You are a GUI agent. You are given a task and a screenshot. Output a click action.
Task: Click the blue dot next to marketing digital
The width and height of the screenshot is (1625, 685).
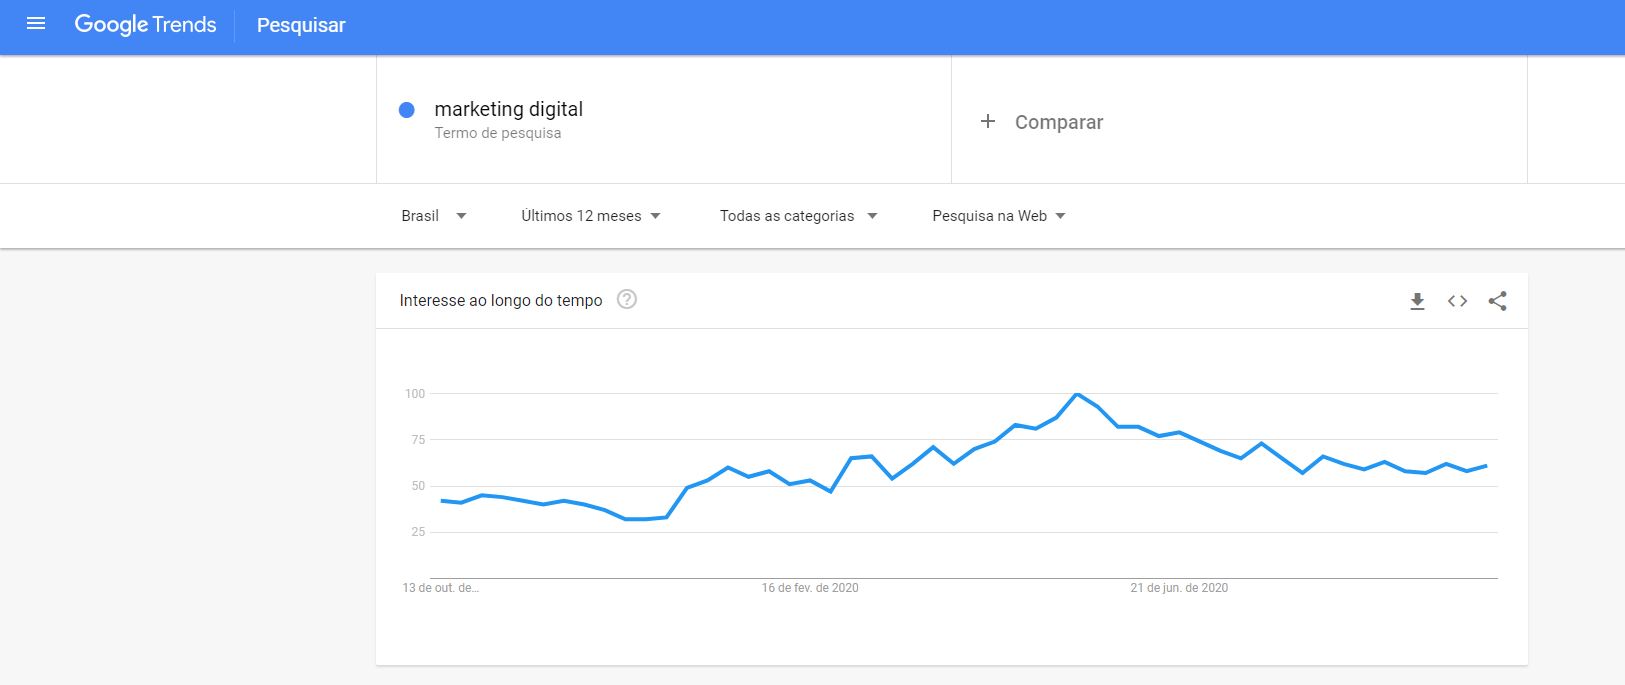pos(405,110)
